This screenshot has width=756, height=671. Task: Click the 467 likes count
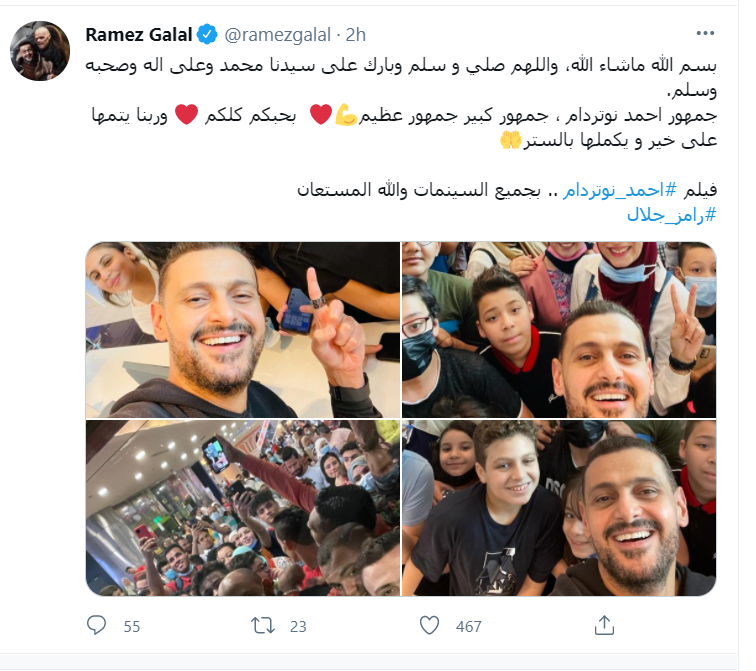tap(469, 626)
